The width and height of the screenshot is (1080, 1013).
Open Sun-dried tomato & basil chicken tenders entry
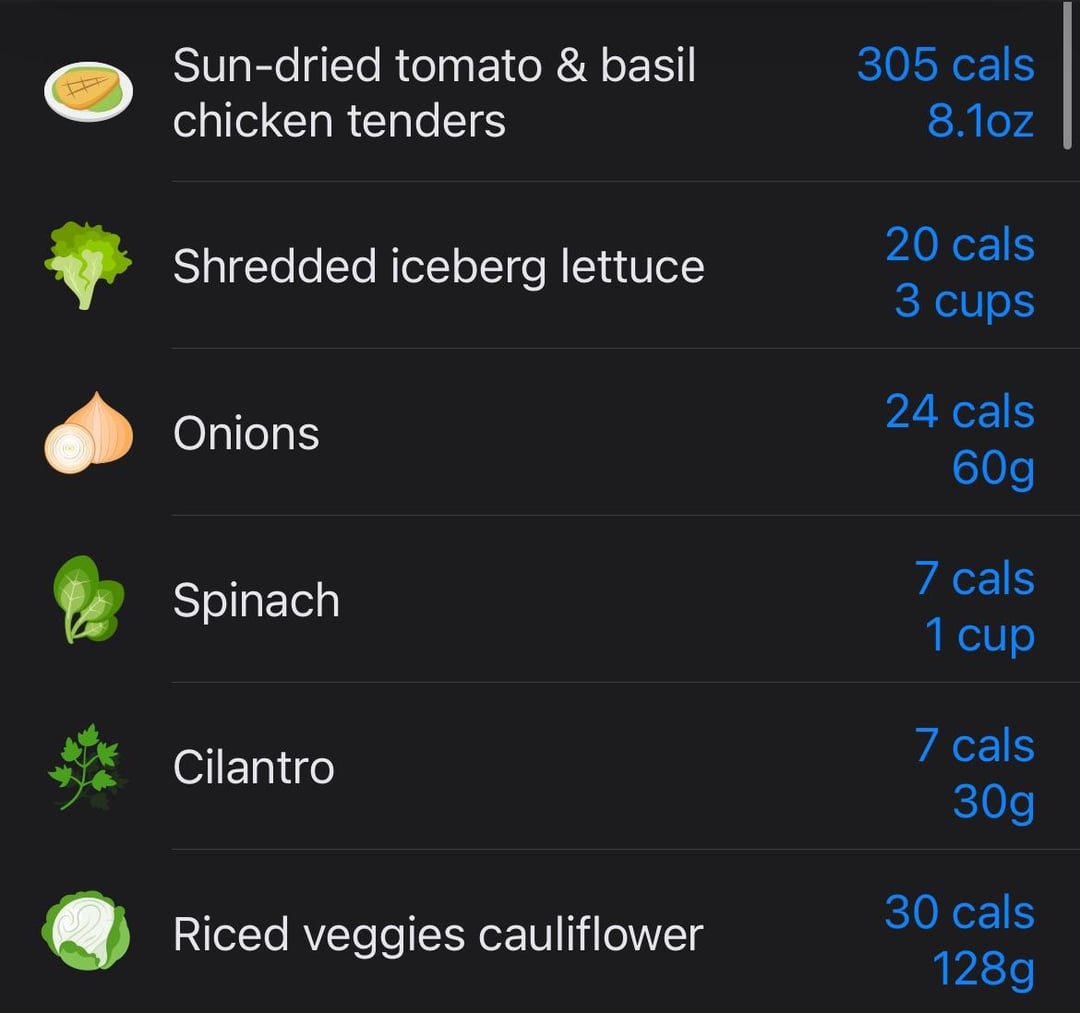(x=434, y=93)
